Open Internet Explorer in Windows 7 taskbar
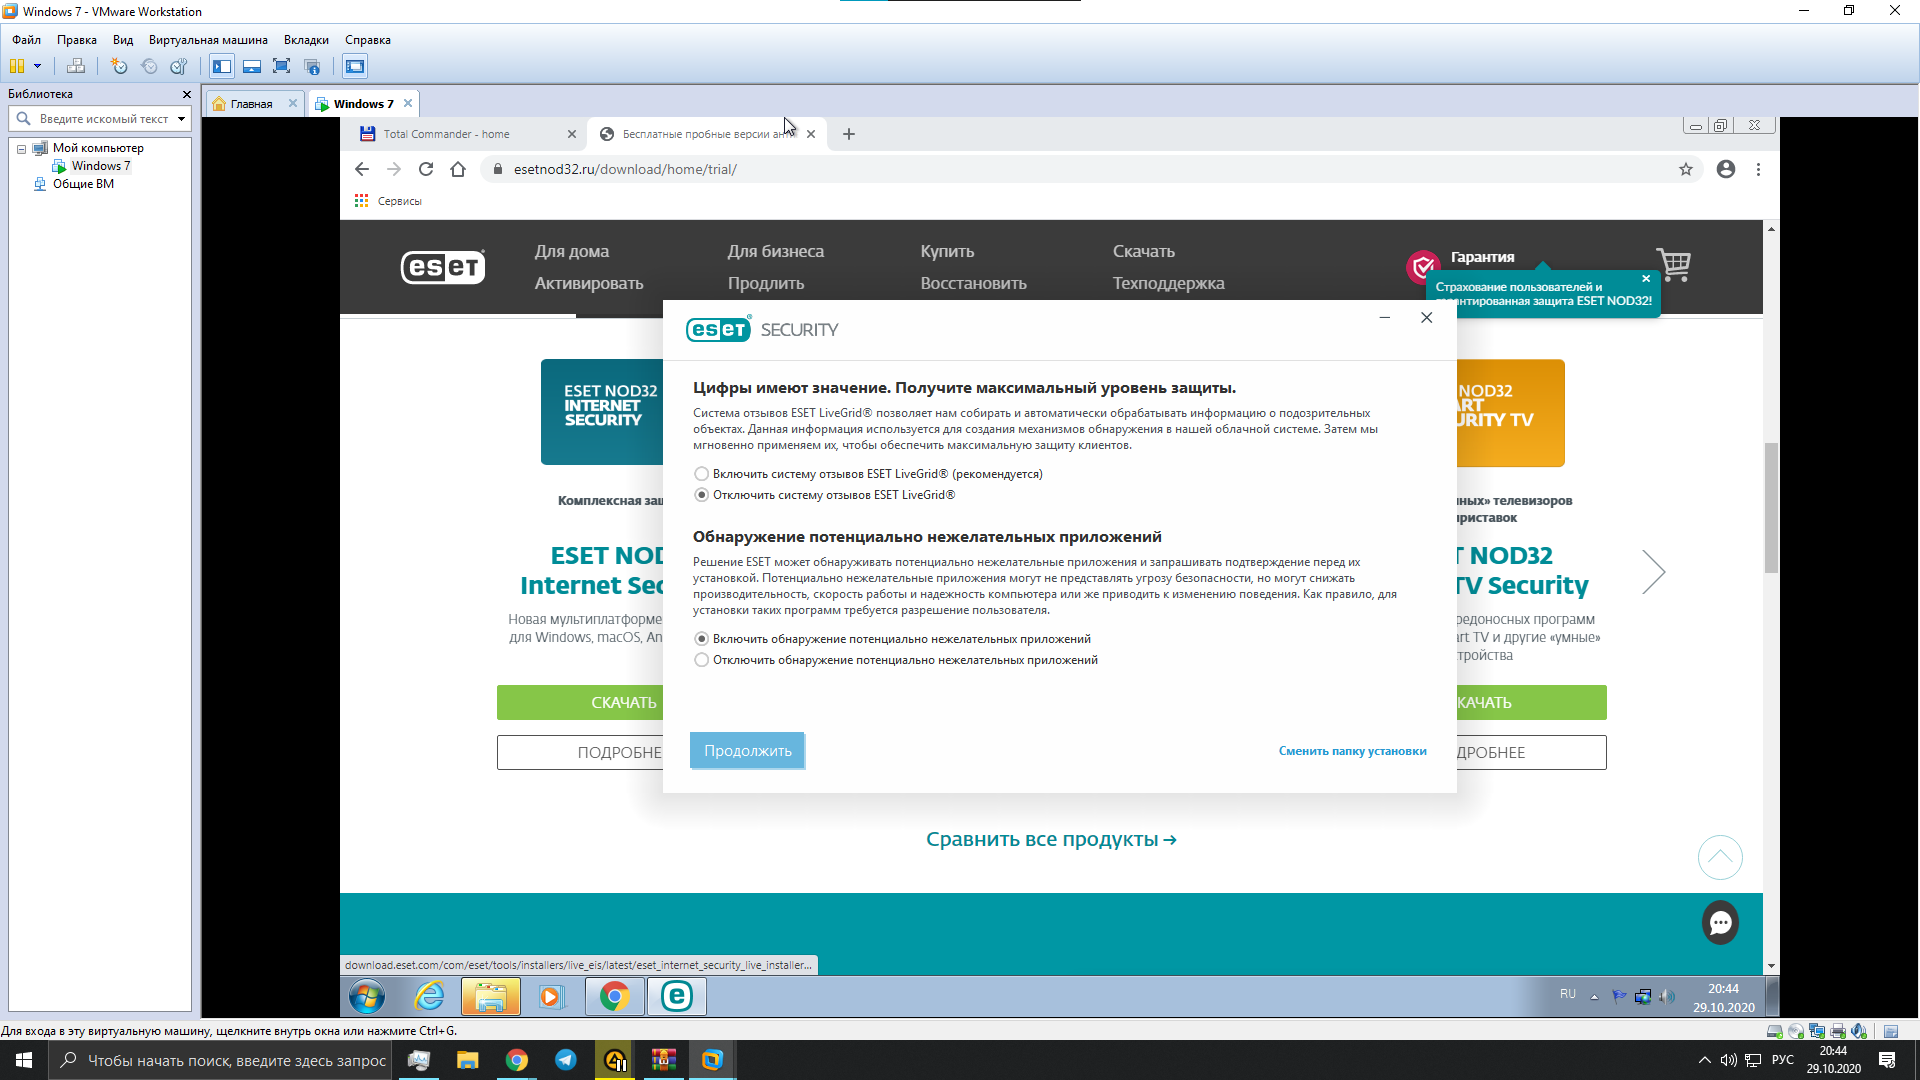This screenshot has width=1920, height=1080. point(430,996)
